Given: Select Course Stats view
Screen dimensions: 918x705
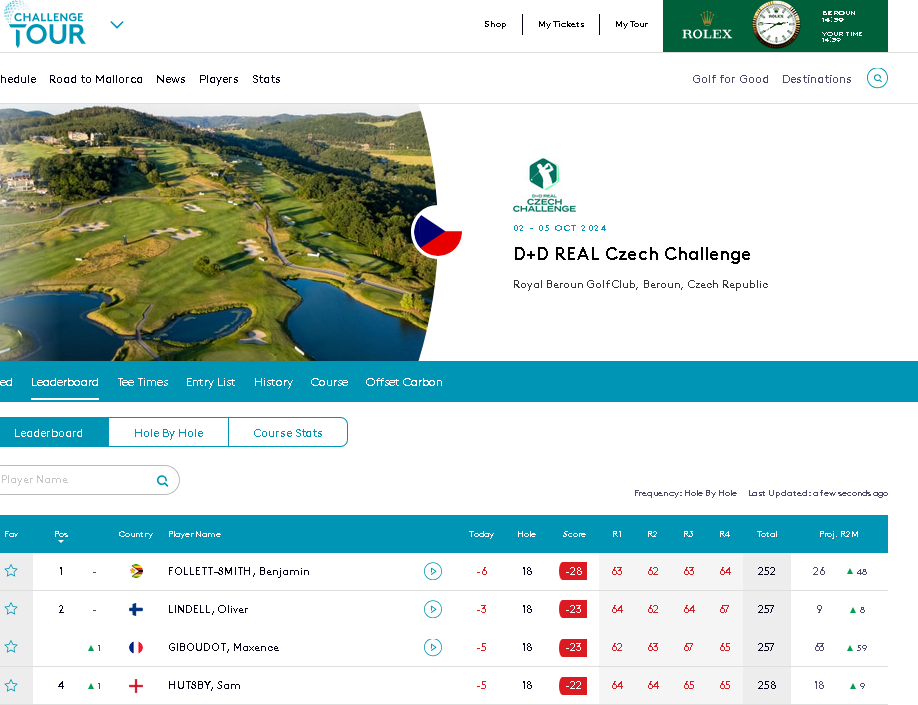Looking at the screenshot, I should (287, 433).
